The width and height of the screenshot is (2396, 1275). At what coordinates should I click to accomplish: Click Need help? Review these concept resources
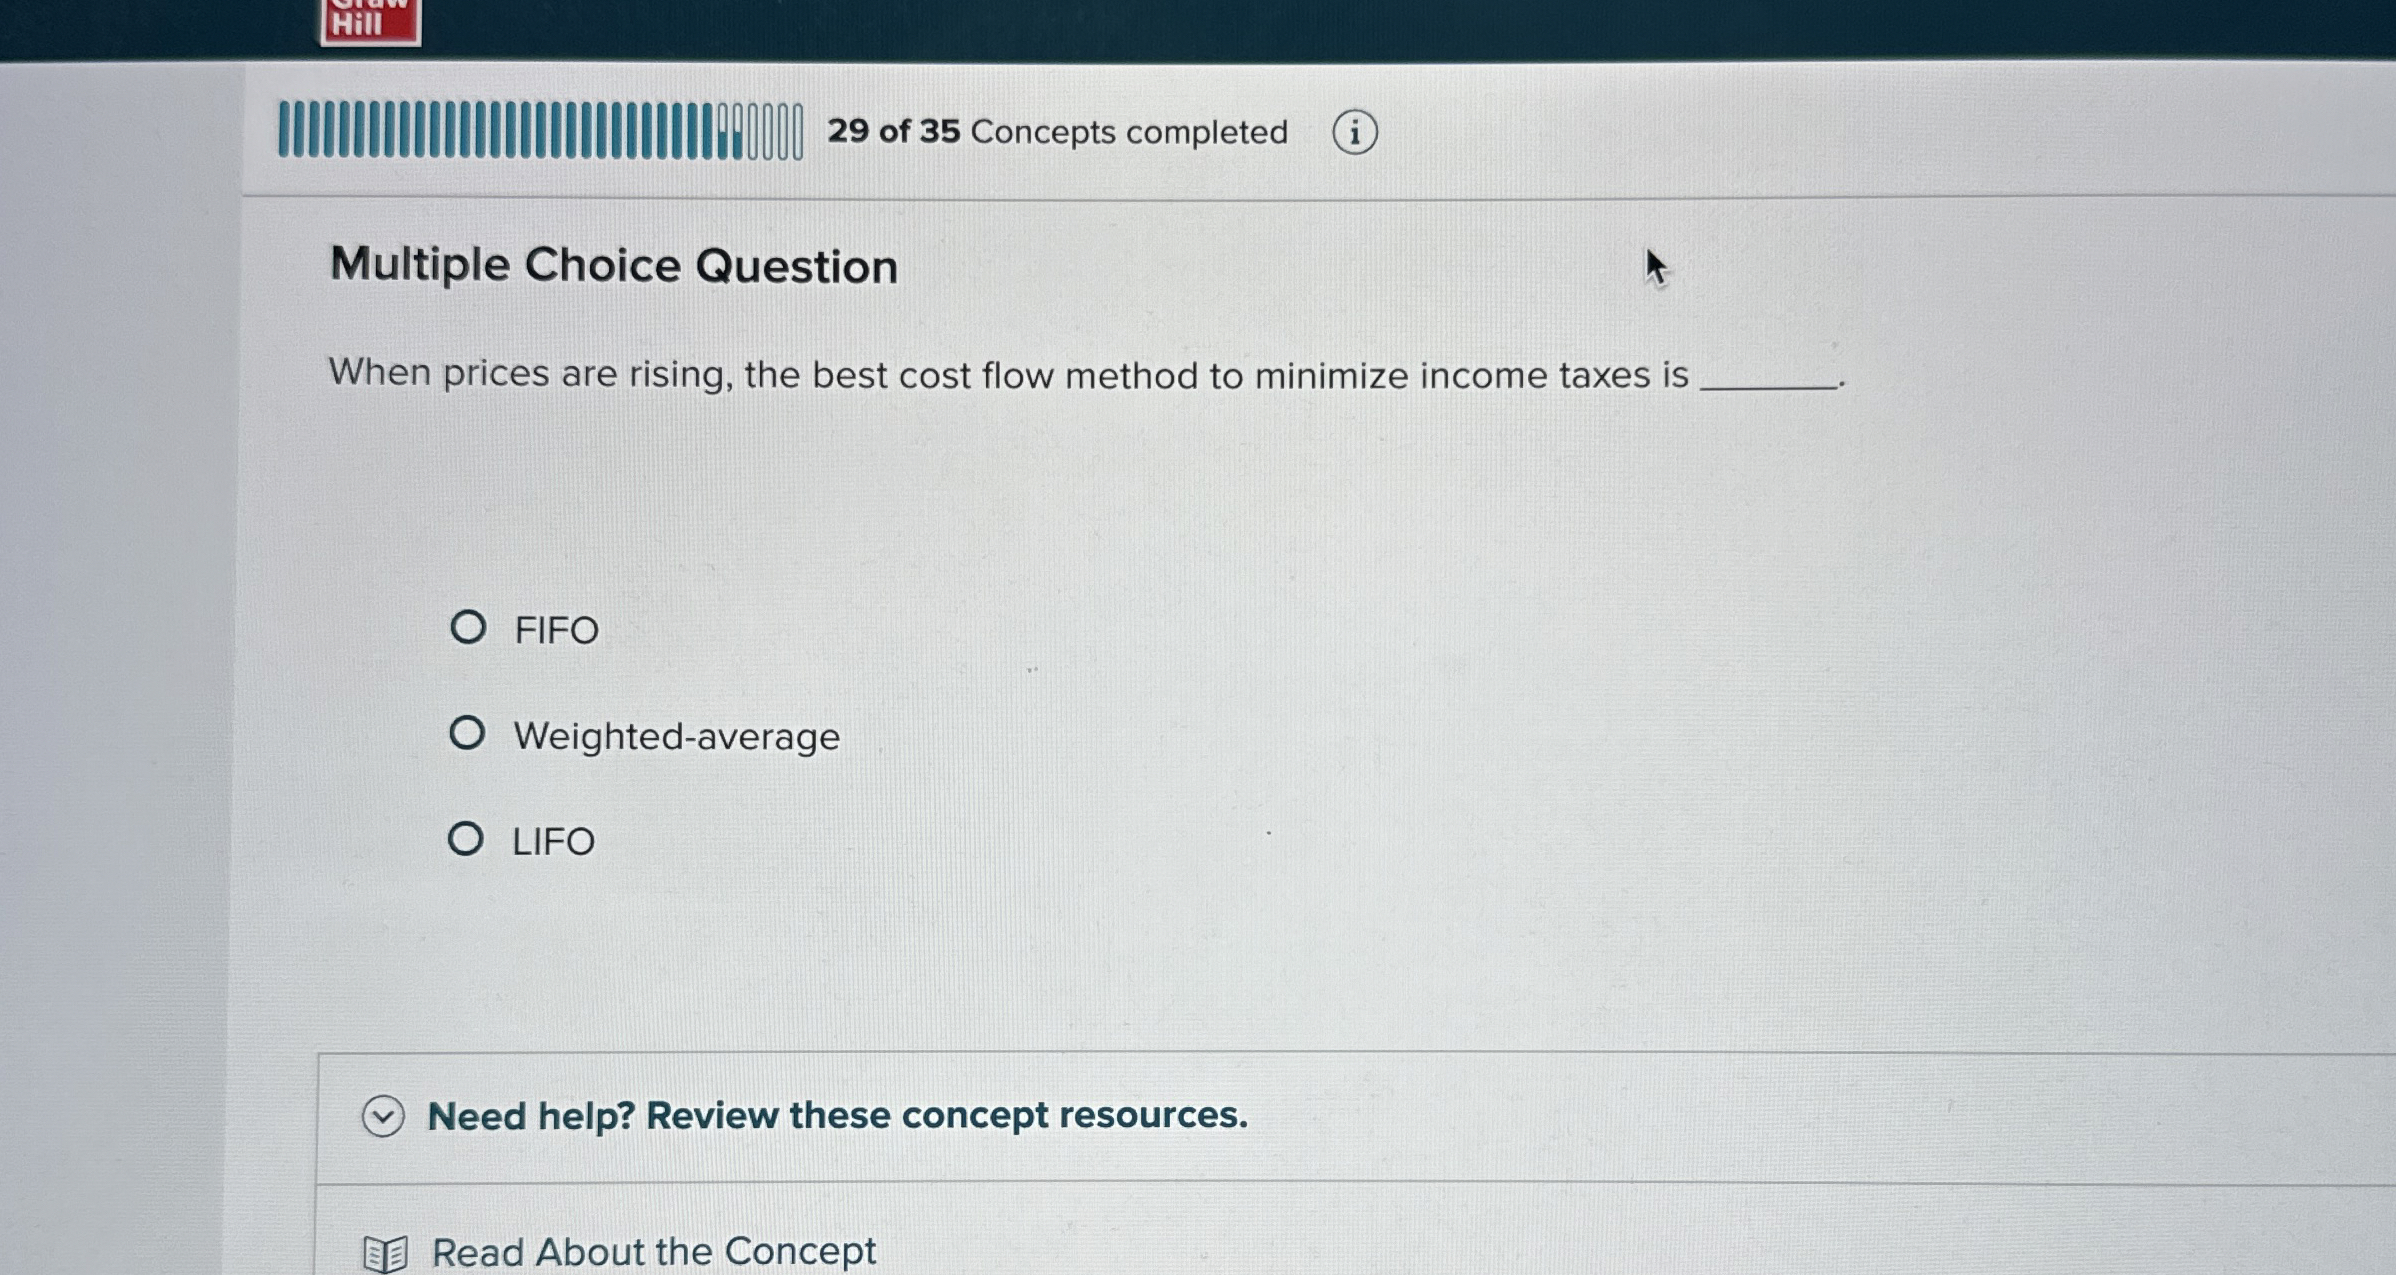coord(836,1116)
